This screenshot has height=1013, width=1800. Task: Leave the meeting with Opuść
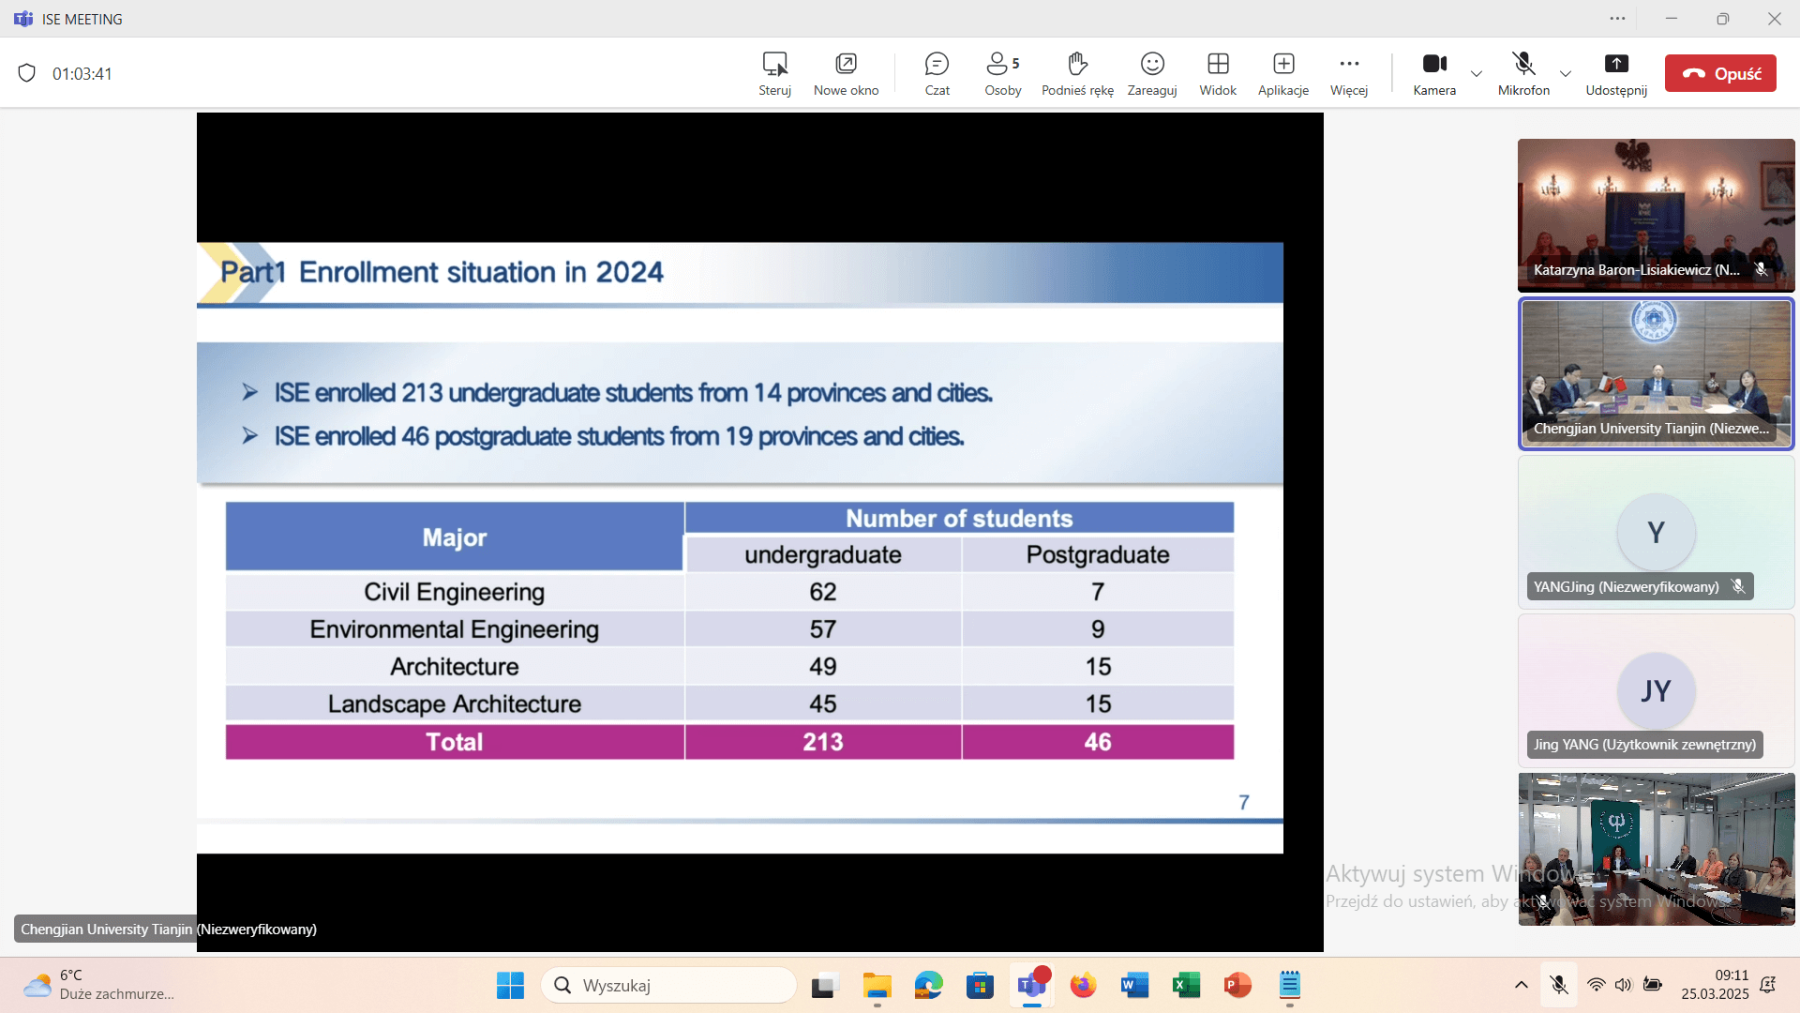click(1720, 73)
